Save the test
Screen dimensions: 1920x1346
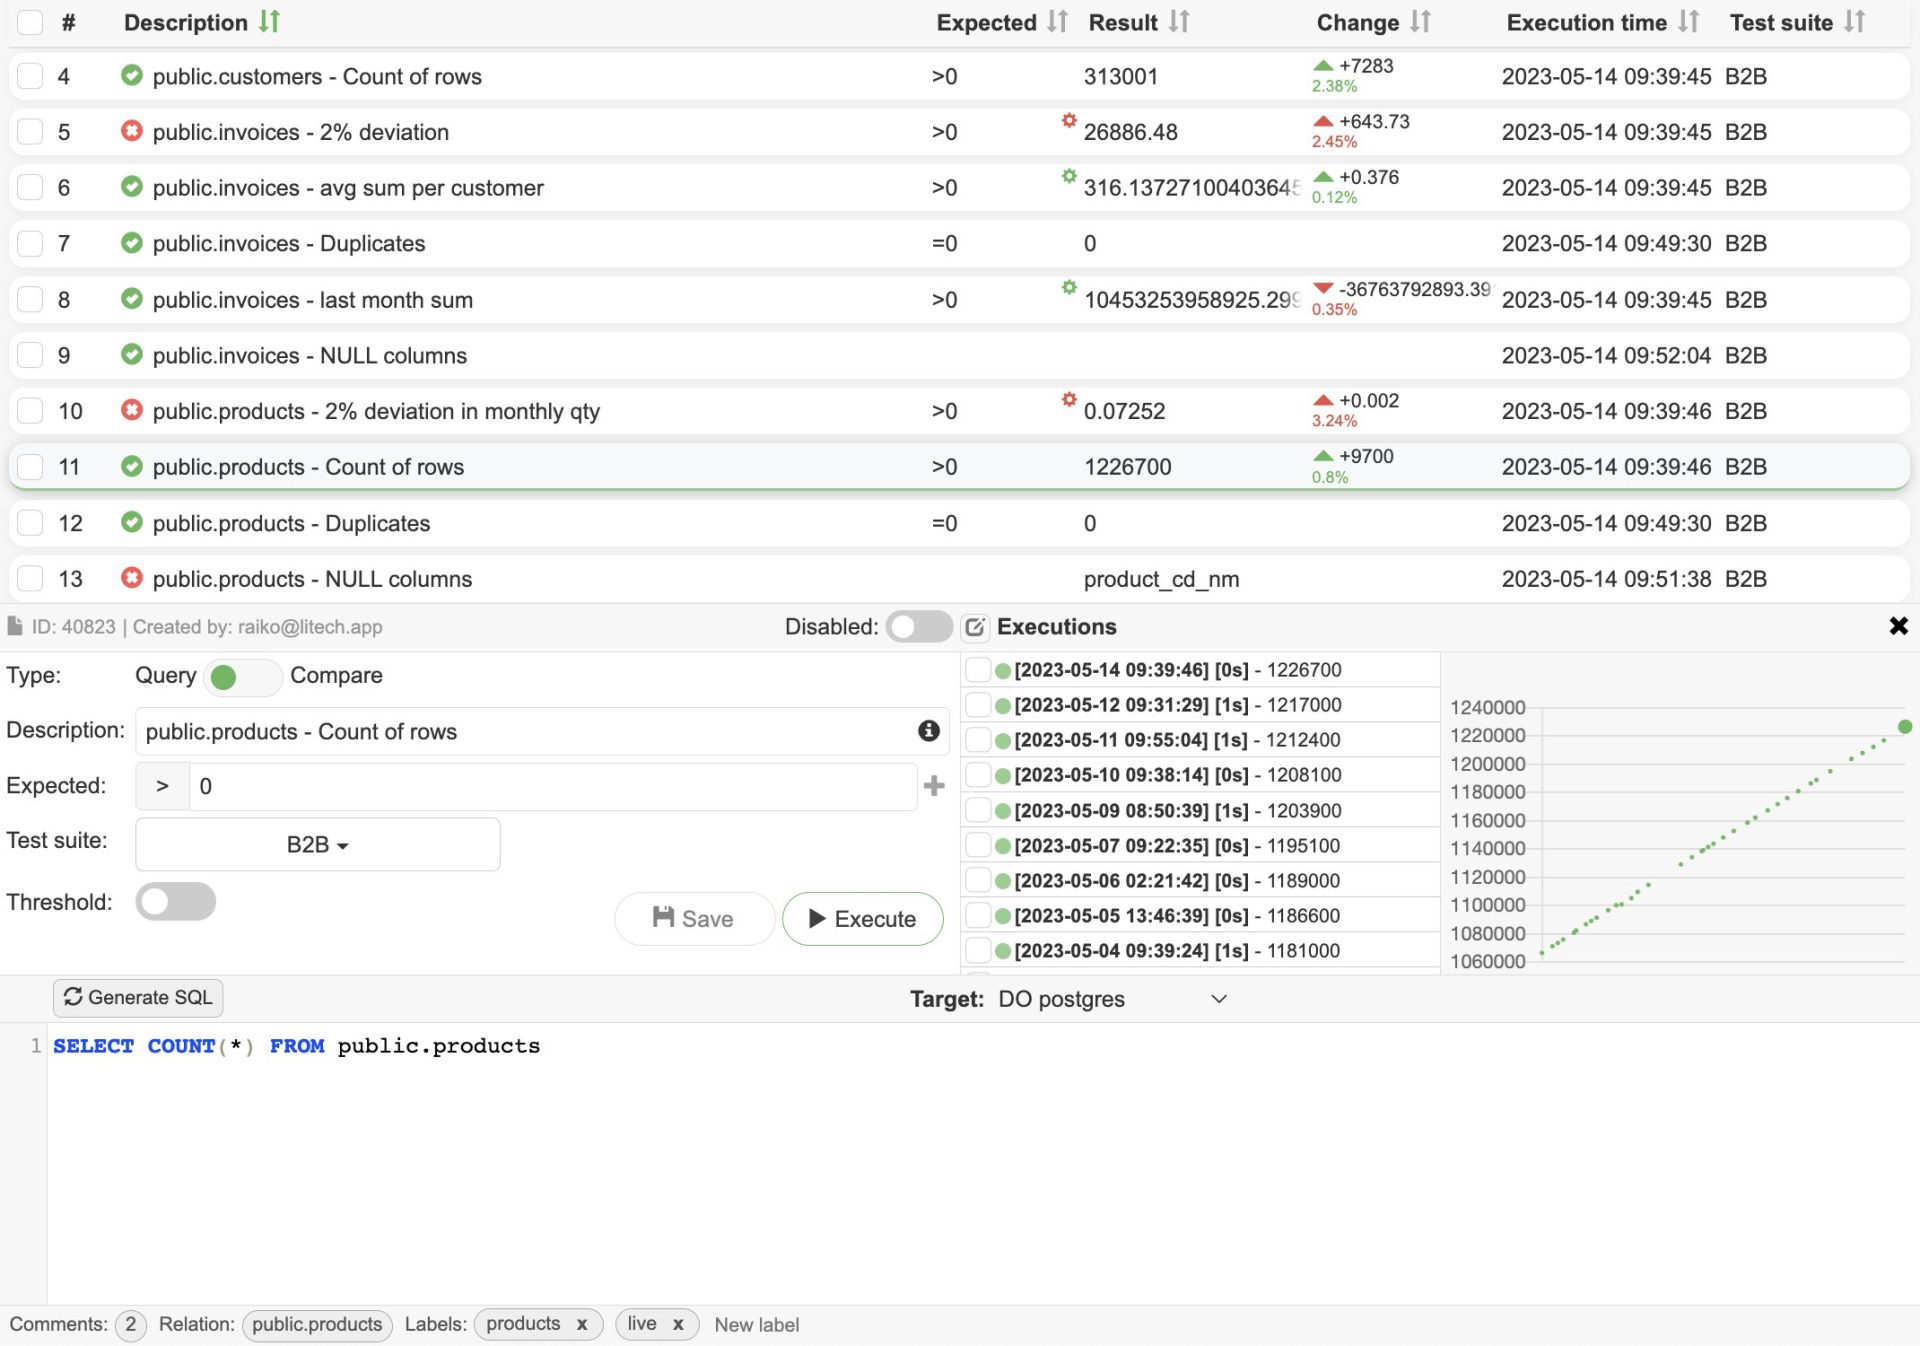coord(694,918)
